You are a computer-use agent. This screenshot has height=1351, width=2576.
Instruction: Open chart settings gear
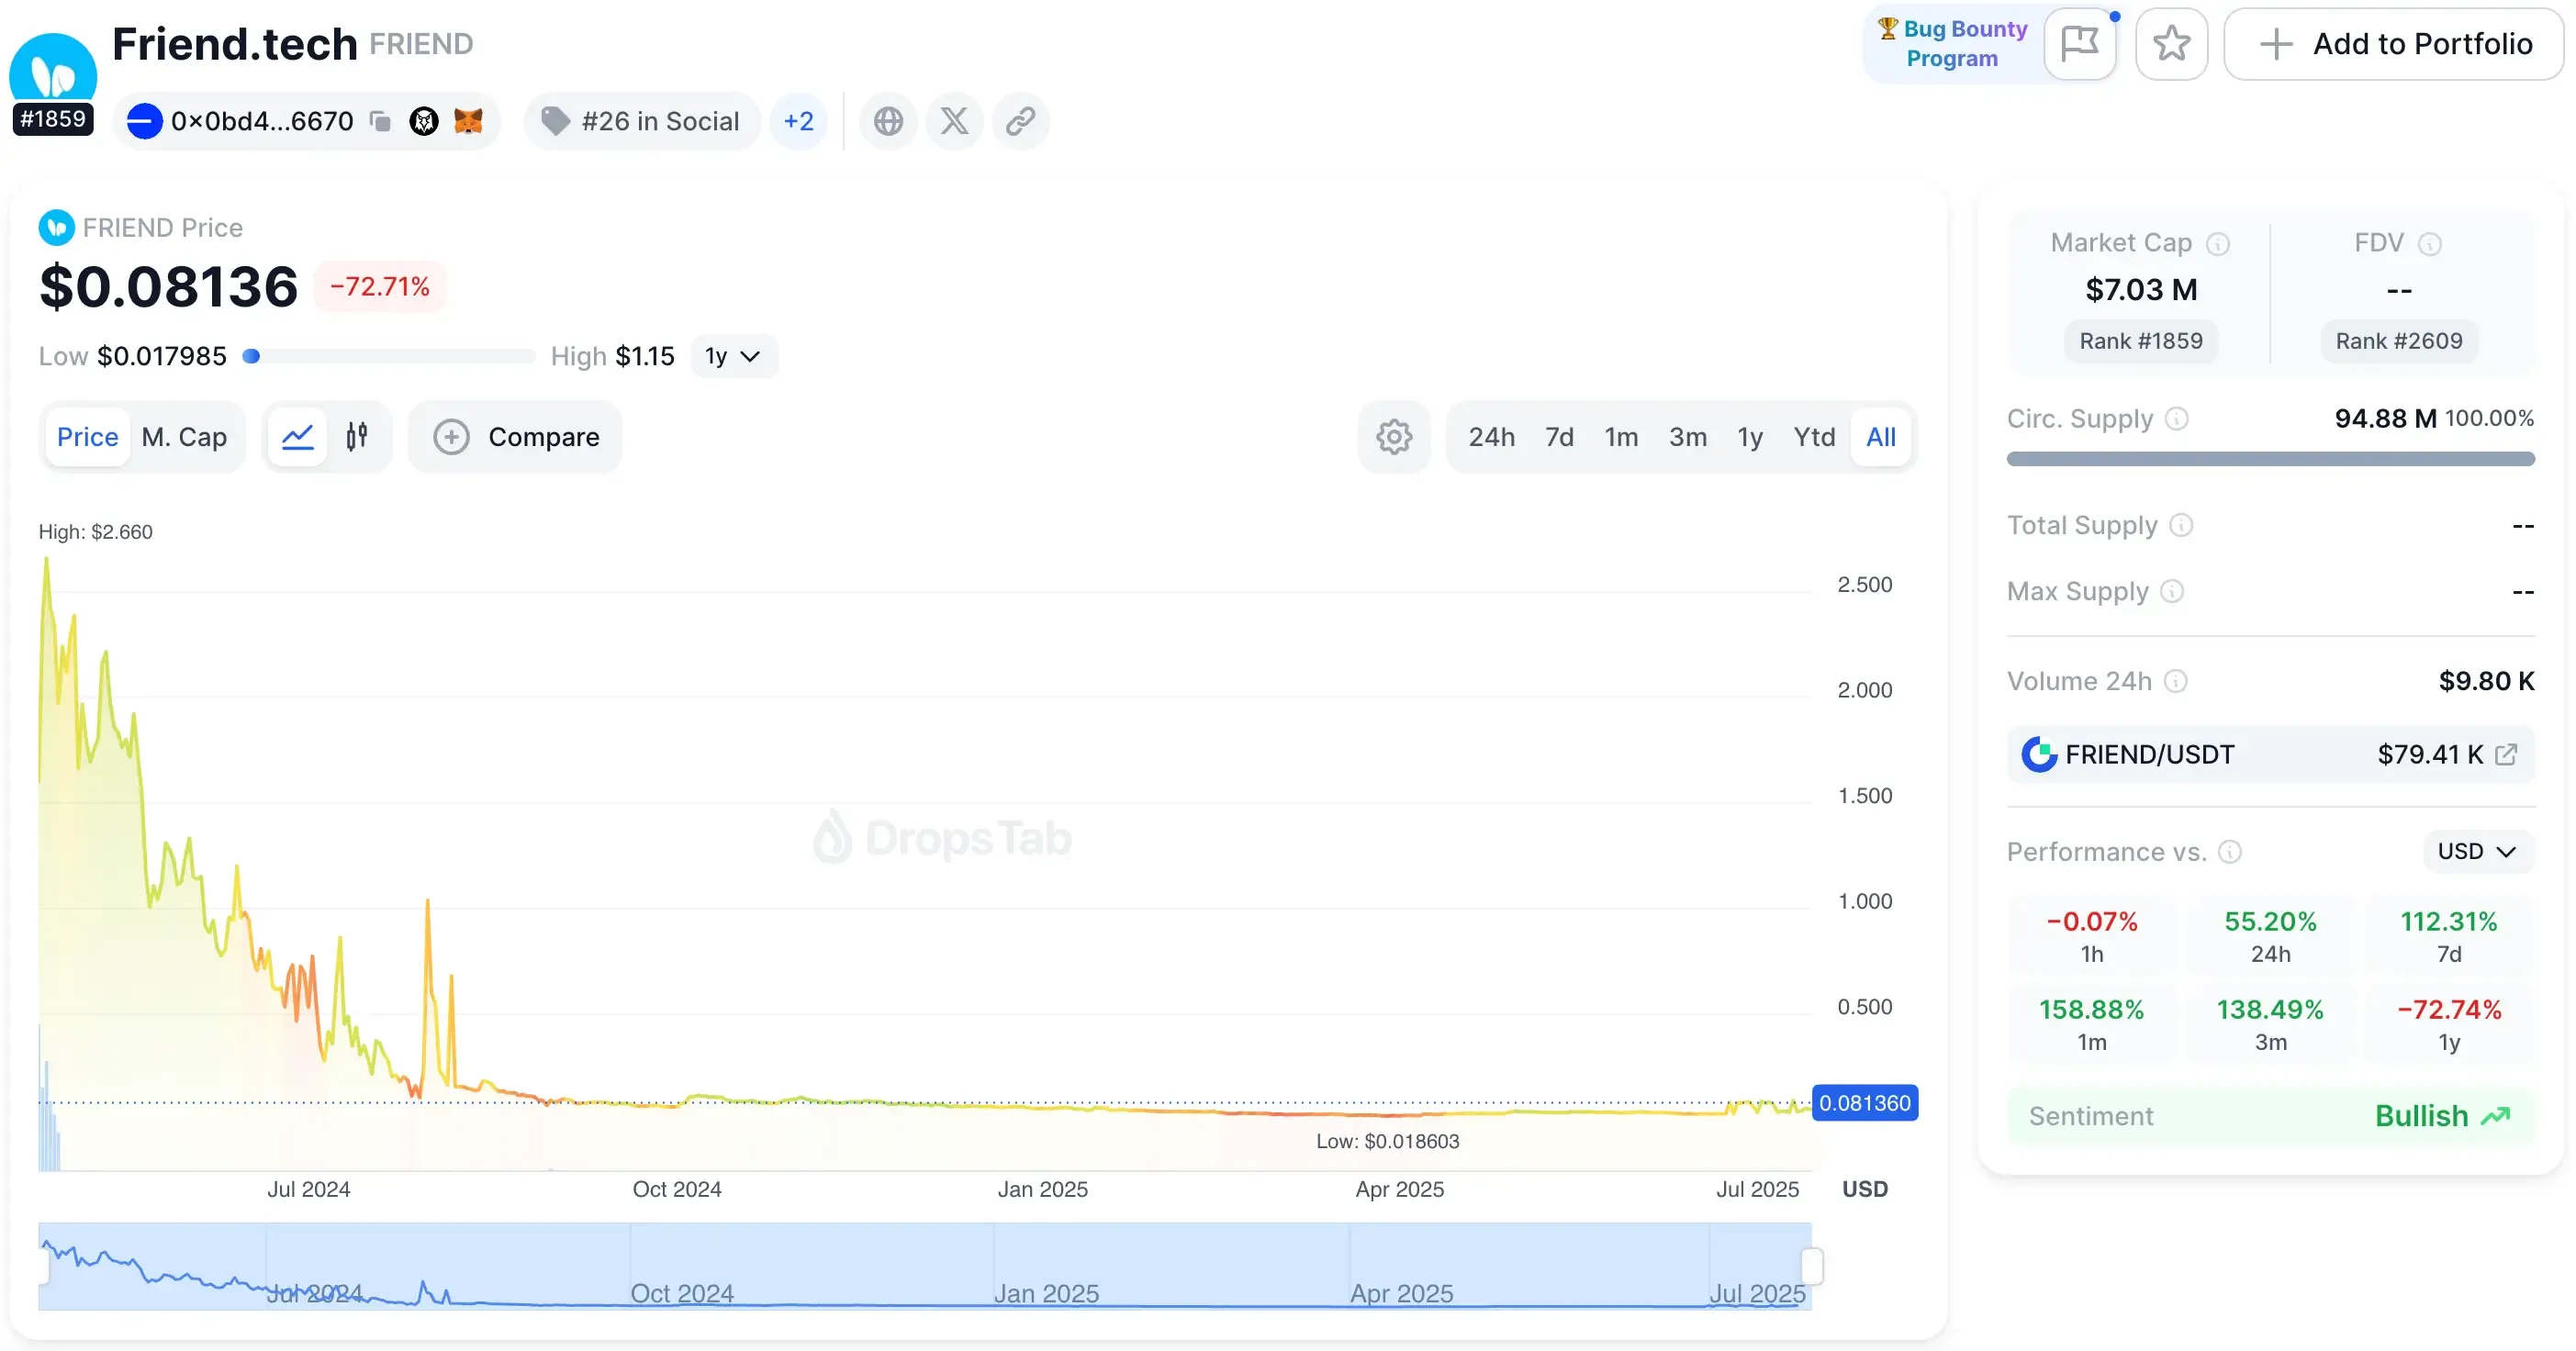(1393, 437)
